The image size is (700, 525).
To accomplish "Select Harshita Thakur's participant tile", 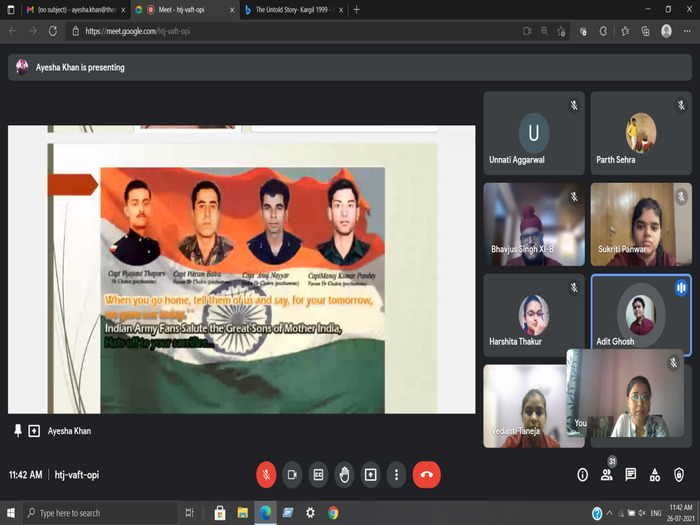I will [x=534, y=315].
